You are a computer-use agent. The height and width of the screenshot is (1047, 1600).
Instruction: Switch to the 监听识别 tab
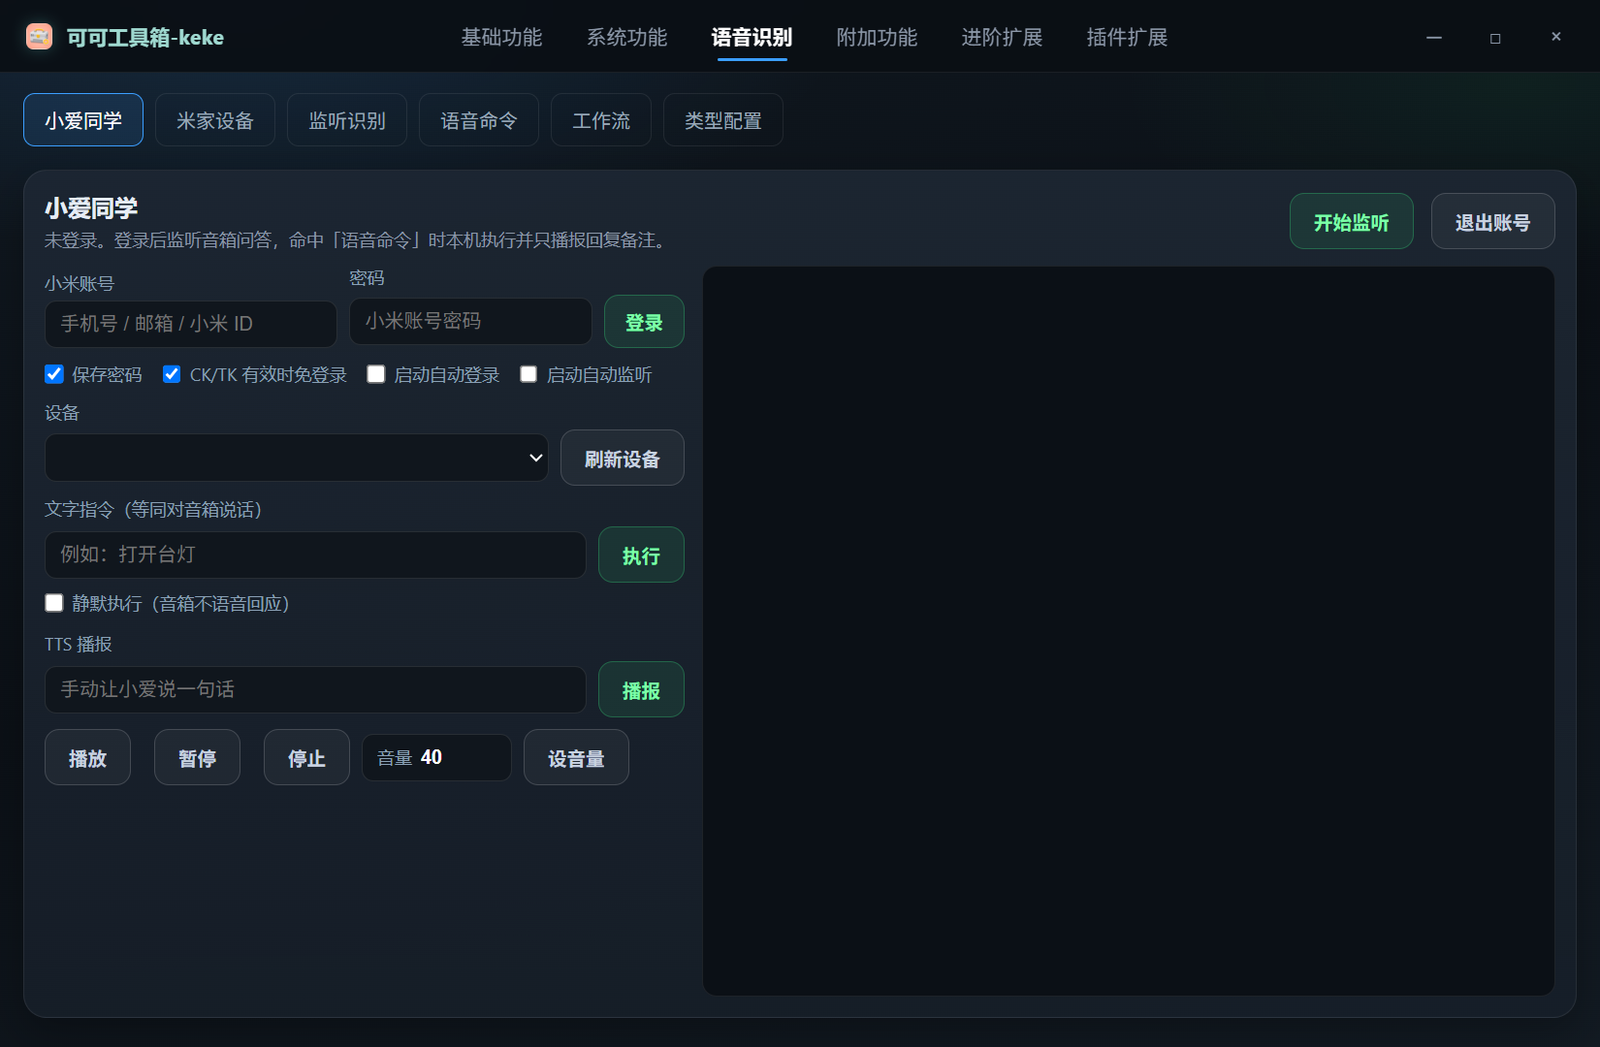[x=347, y=120]
